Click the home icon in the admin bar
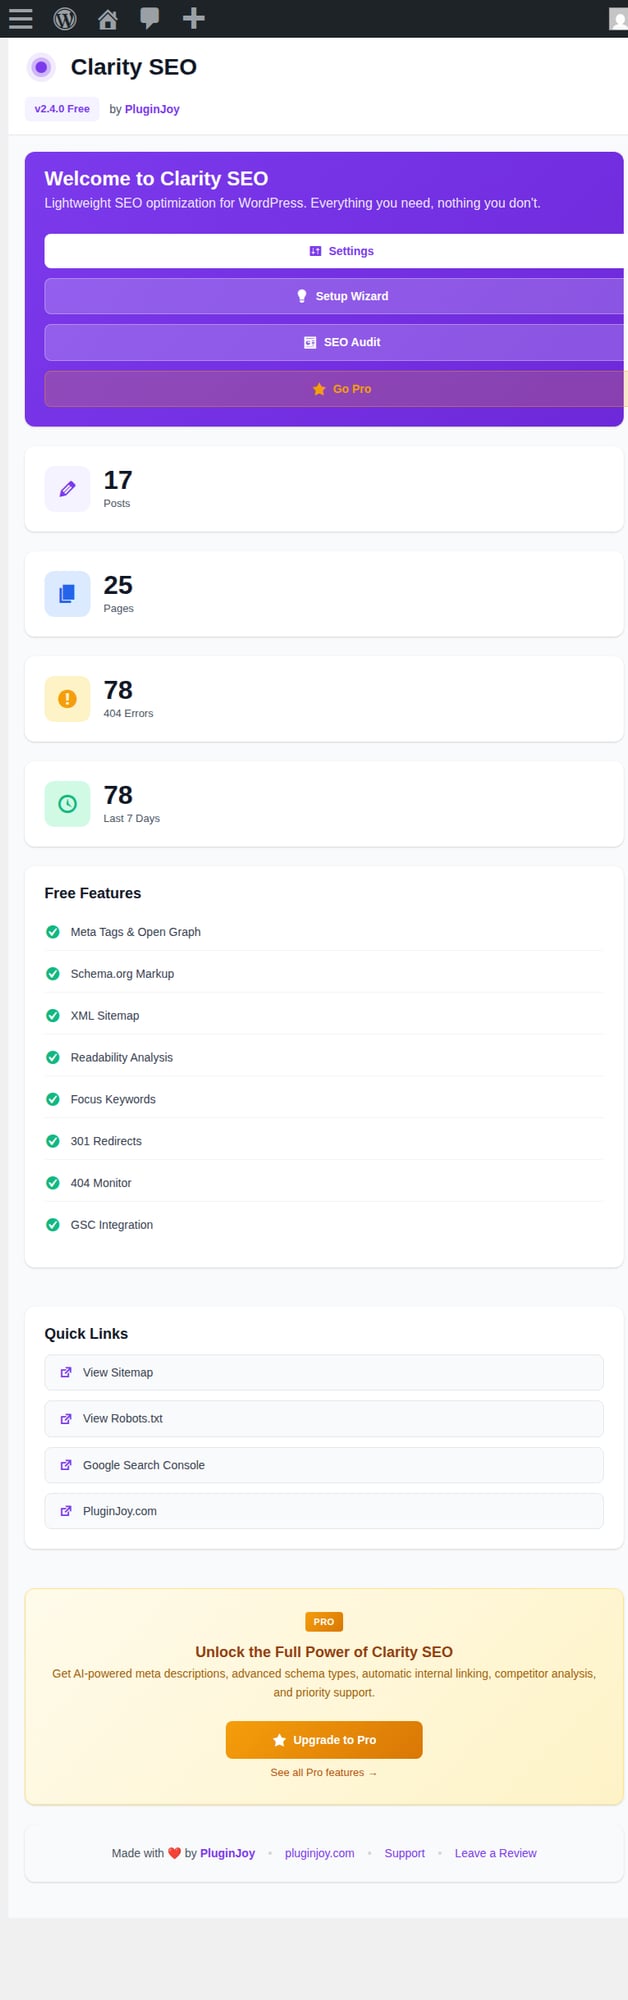Viewport: 628px width, 2000px height. click(107, 18)
